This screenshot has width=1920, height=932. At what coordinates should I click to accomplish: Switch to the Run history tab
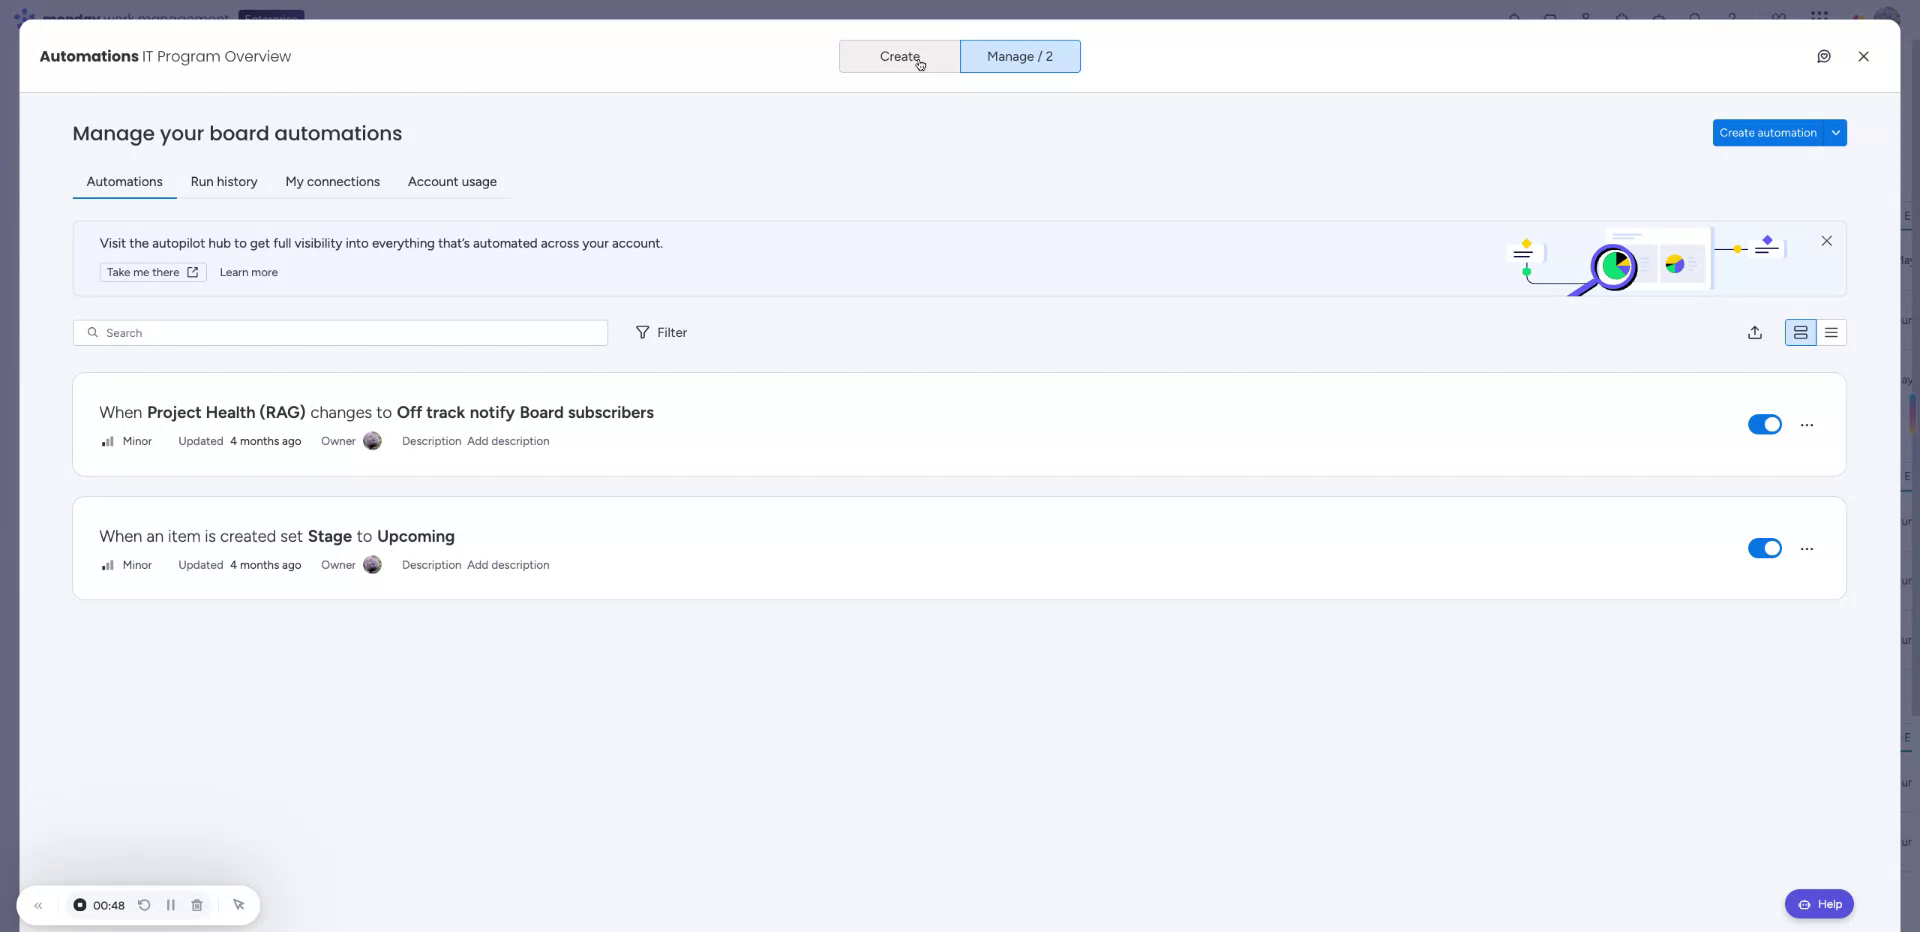pos(223,181)
